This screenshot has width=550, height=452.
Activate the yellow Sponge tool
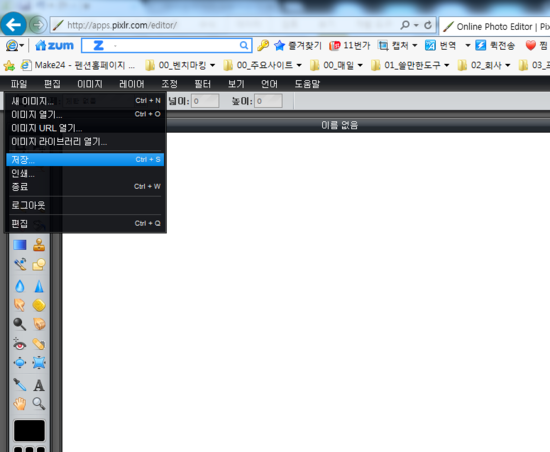(39, 305)
